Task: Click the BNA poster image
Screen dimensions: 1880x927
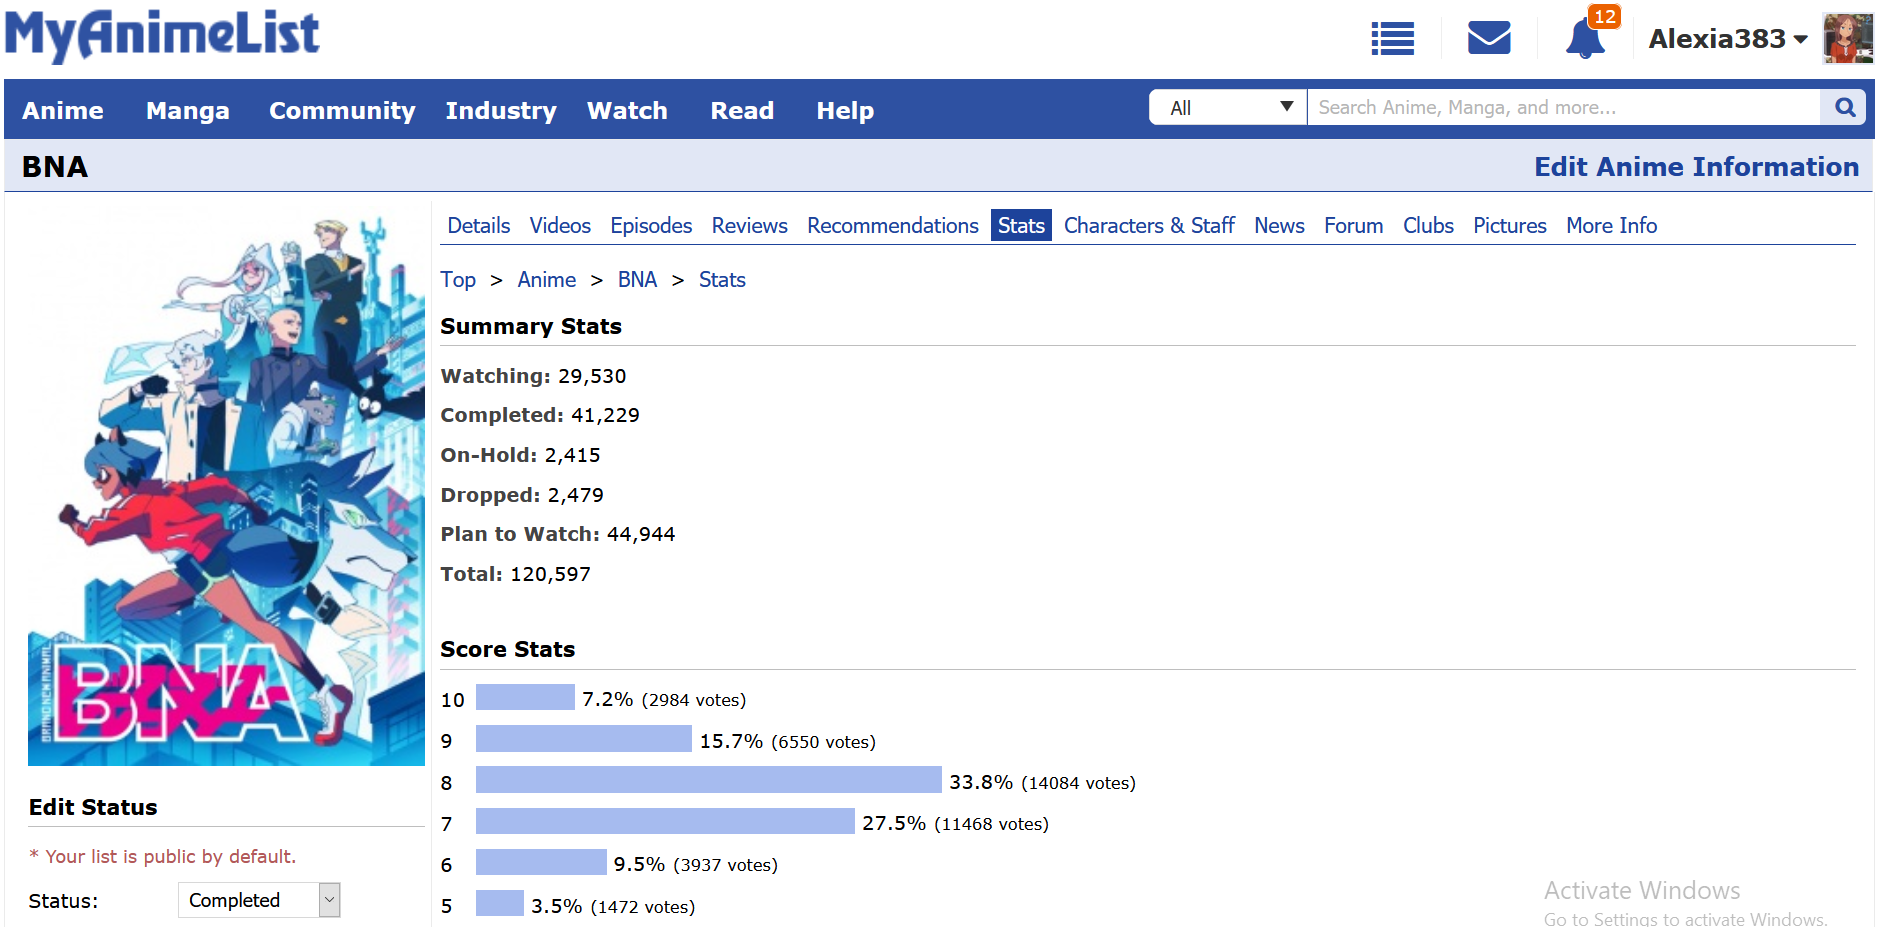Action: tap(226, 486)
